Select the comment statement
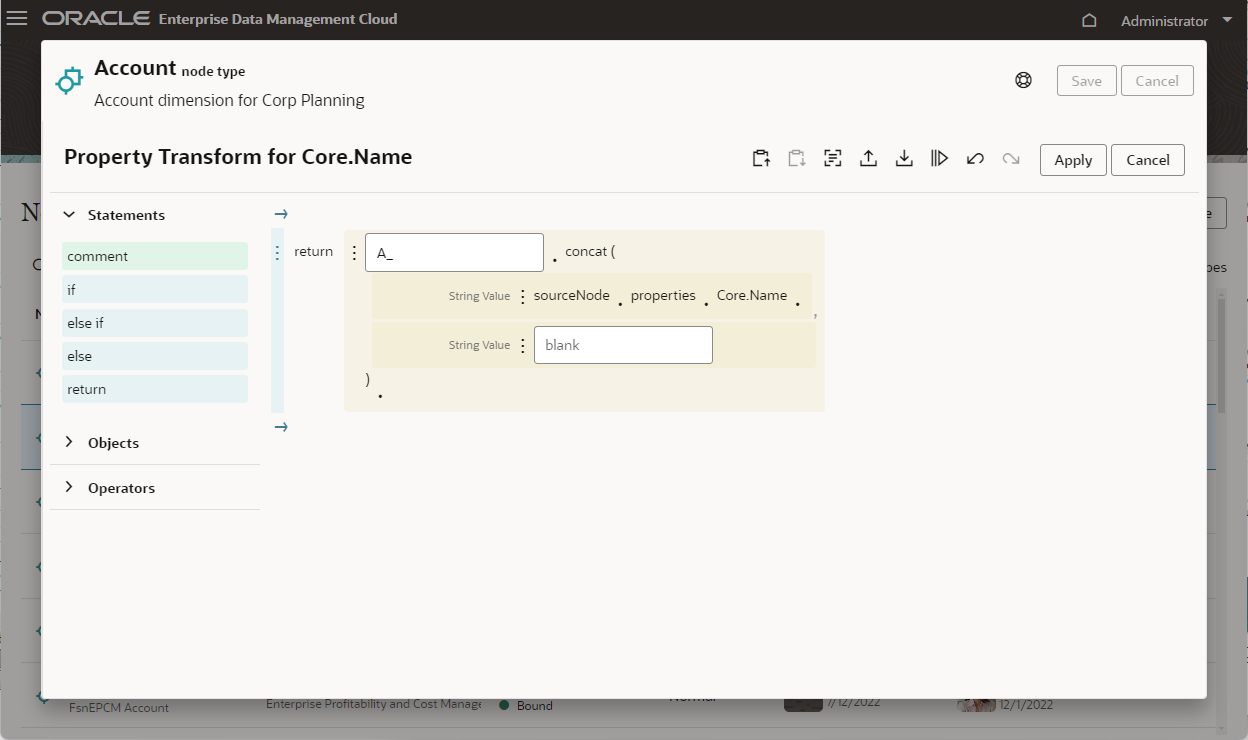 [155, 256]
